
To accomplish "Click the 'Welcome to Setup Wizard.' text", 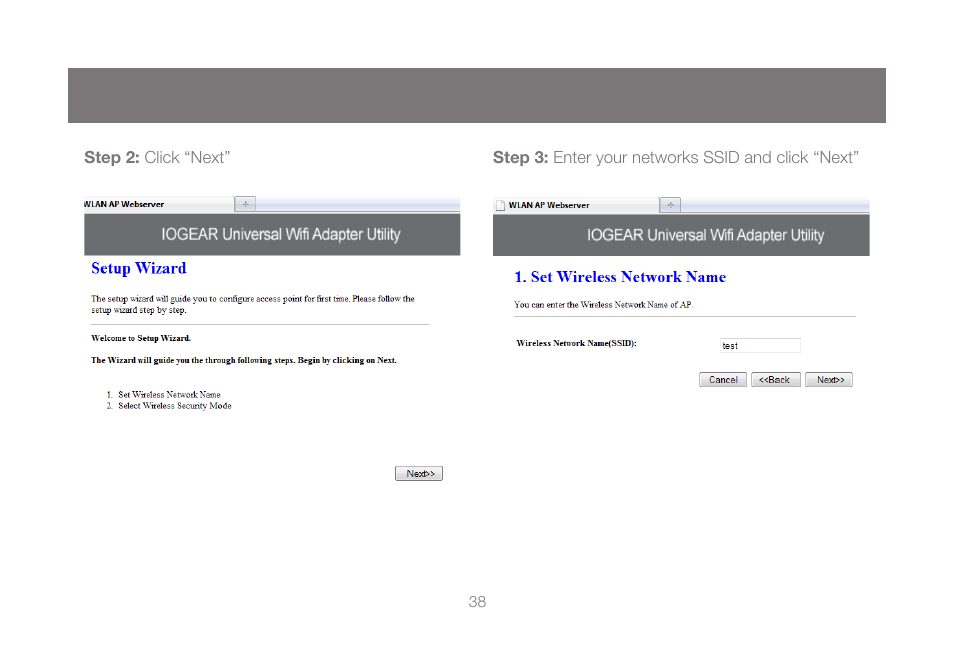I will tap(141, 338).
